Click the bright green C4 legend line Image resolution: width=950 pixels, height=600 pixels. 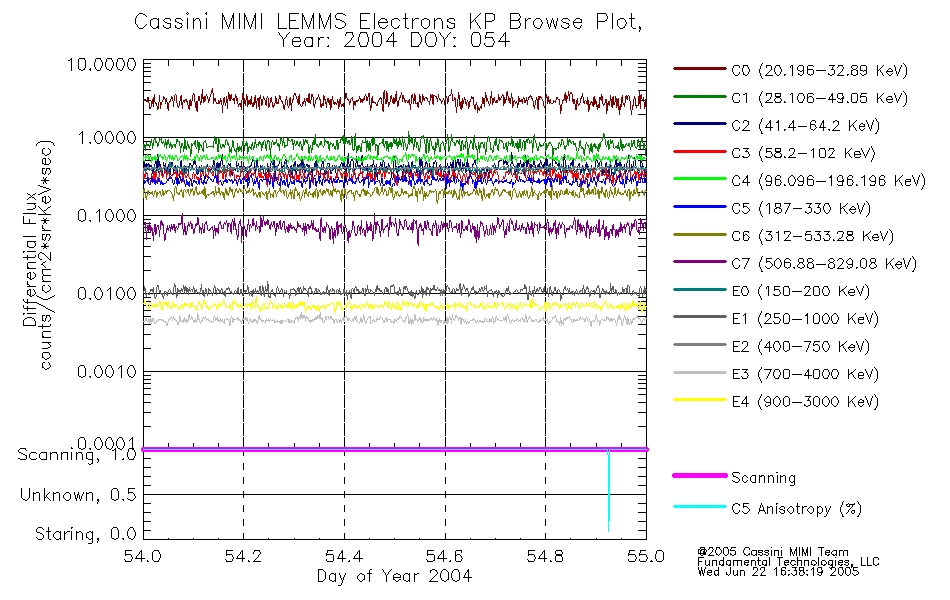pyautogui.click(x=699, y=179)
